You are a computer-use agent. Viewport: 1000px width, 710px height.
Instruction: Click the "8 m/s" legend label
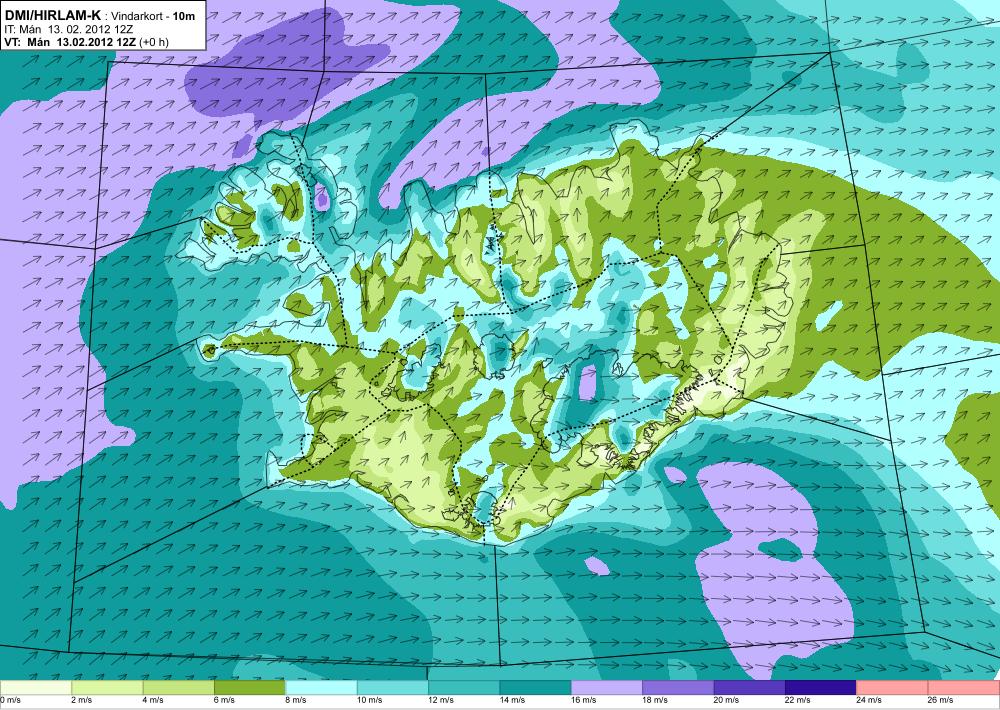tap(296, 700)
